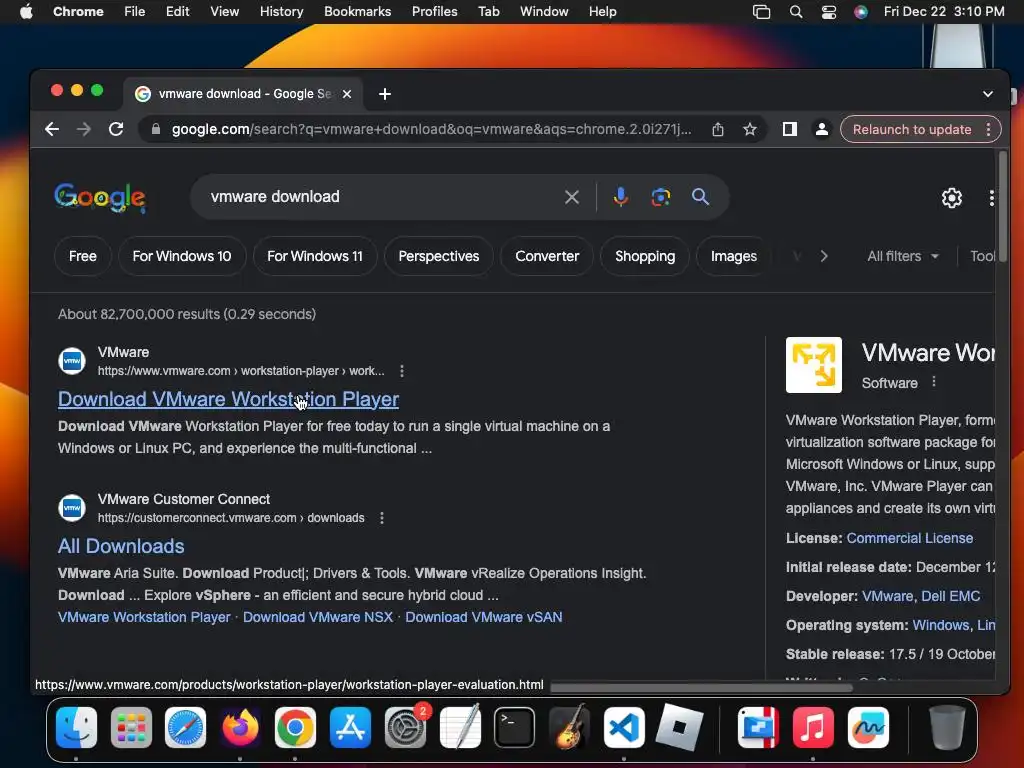Open the Chrome profile avatar icon

(822, 129)
